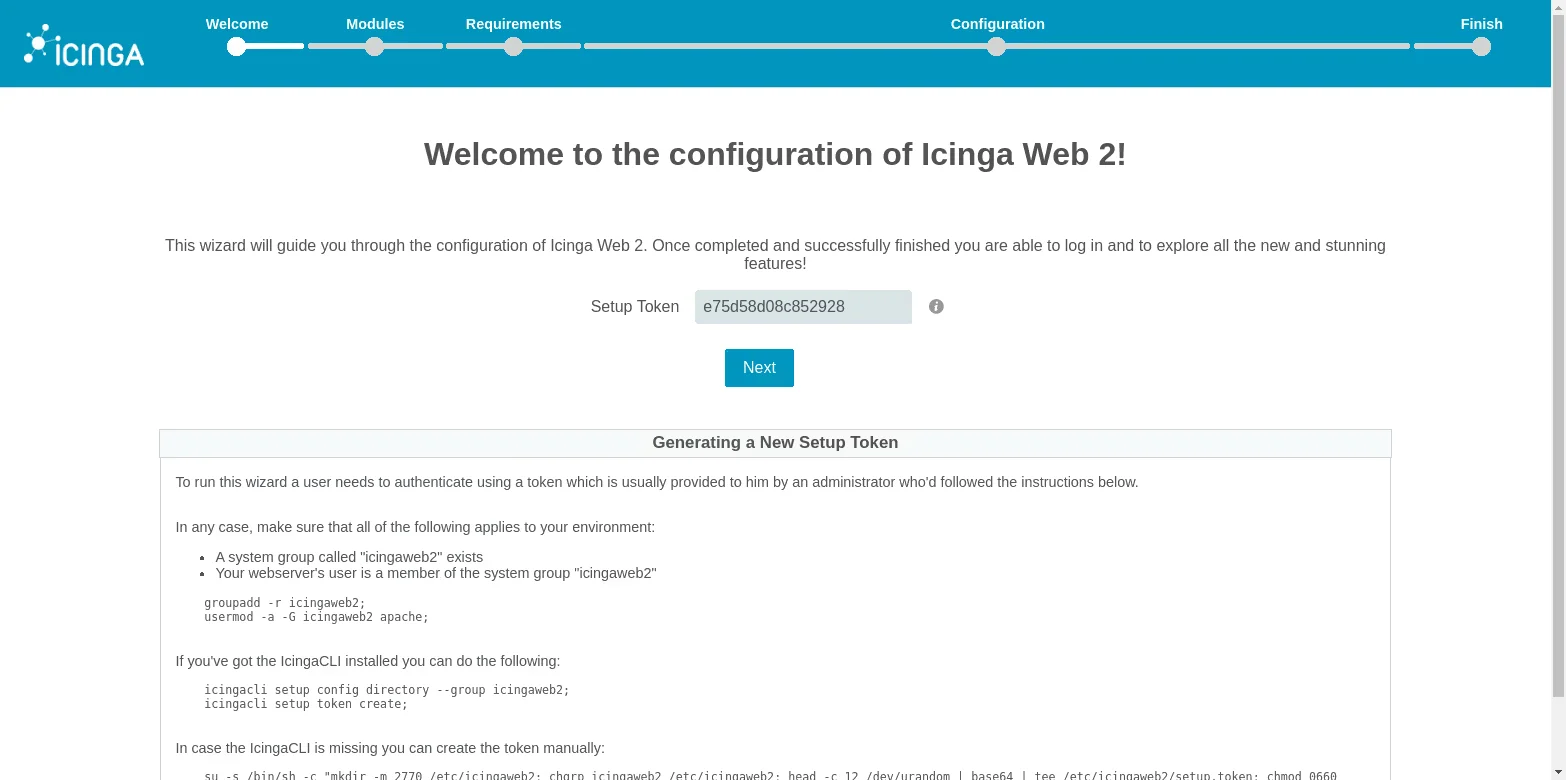Focus the Setup Token input field
1566x780 pixels.
pos(803,307)
